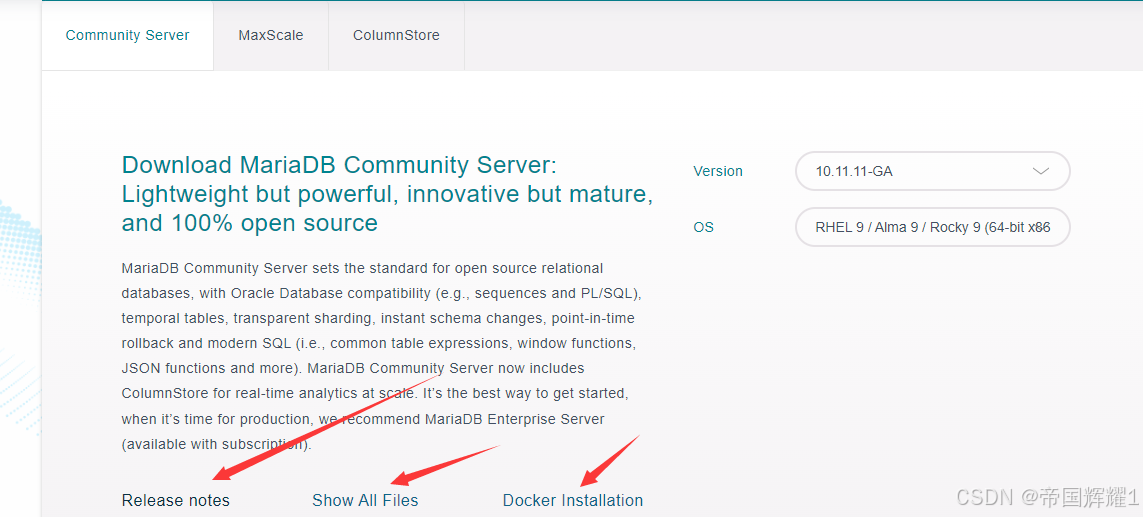Open the MaxScale tab
1143x517 pixels.
pyautogui.click(x=270, y=35)
